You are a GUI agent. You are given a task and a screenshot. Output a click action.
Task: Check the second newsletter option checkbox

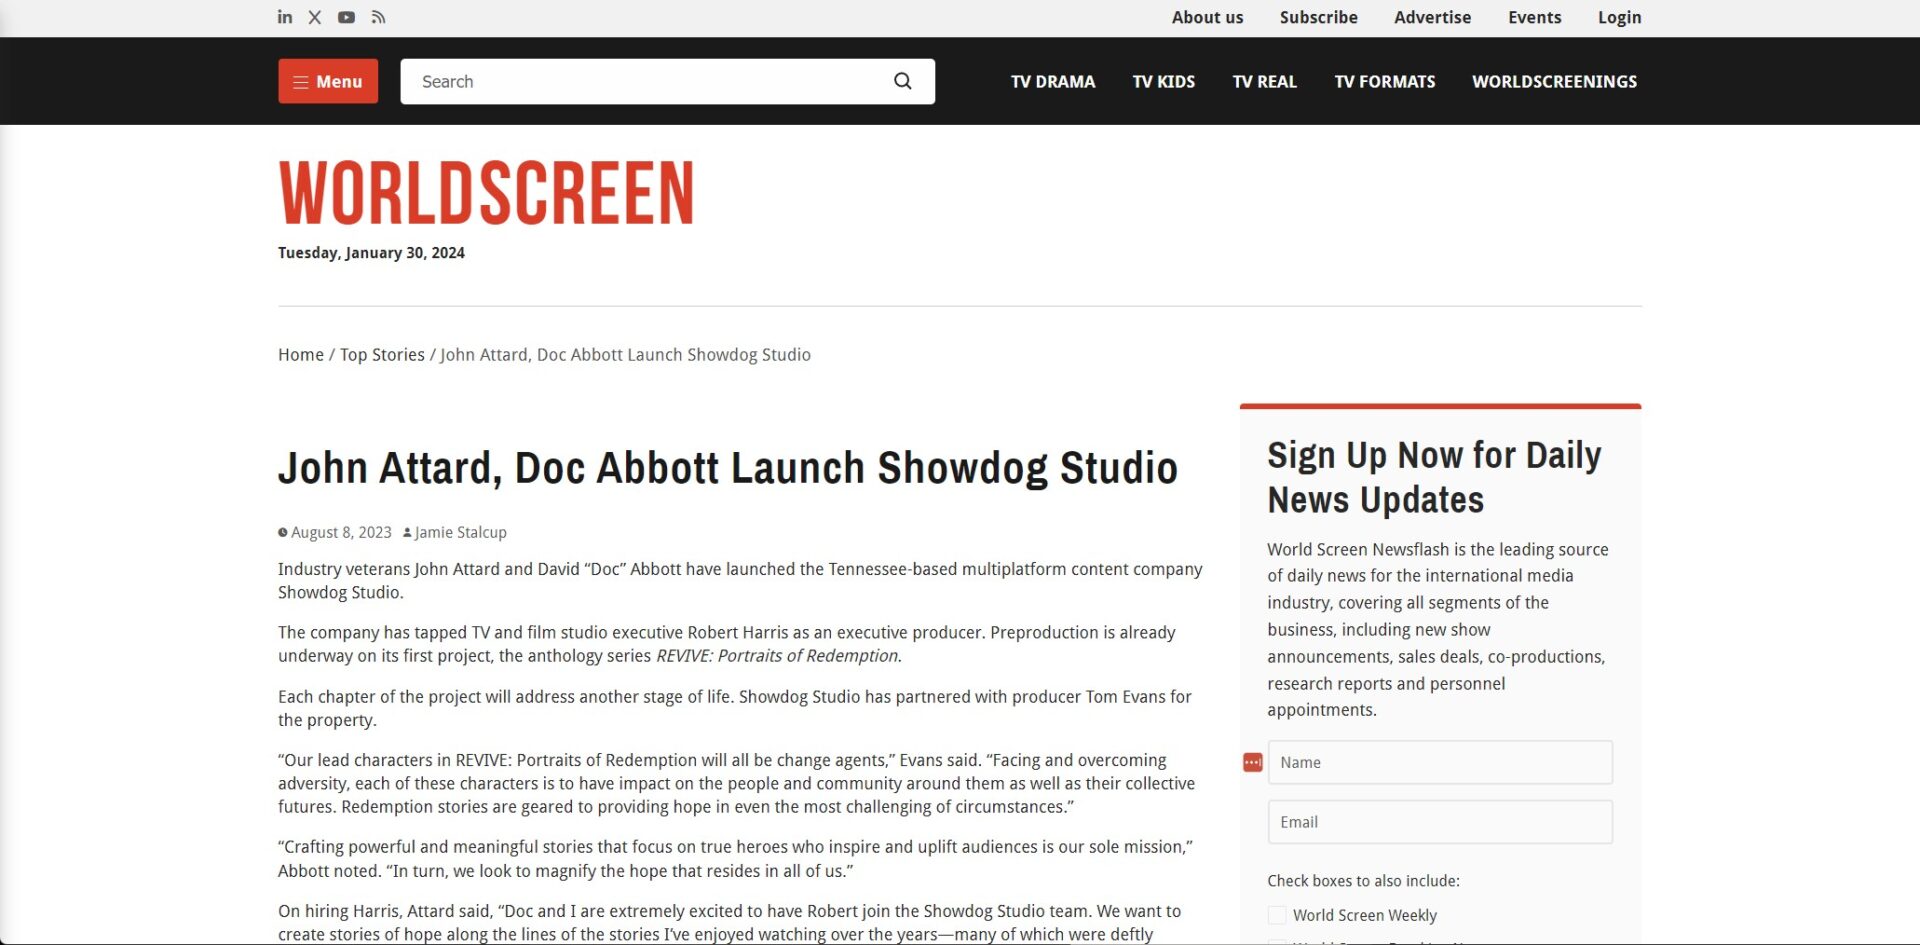point(1276,941)
